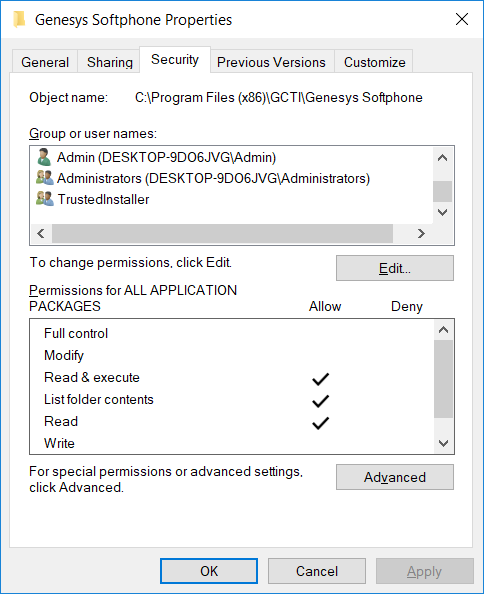Click the permissions list scrollbar thumb
This screenshot has width=484, height=594.
coord(443,379)
